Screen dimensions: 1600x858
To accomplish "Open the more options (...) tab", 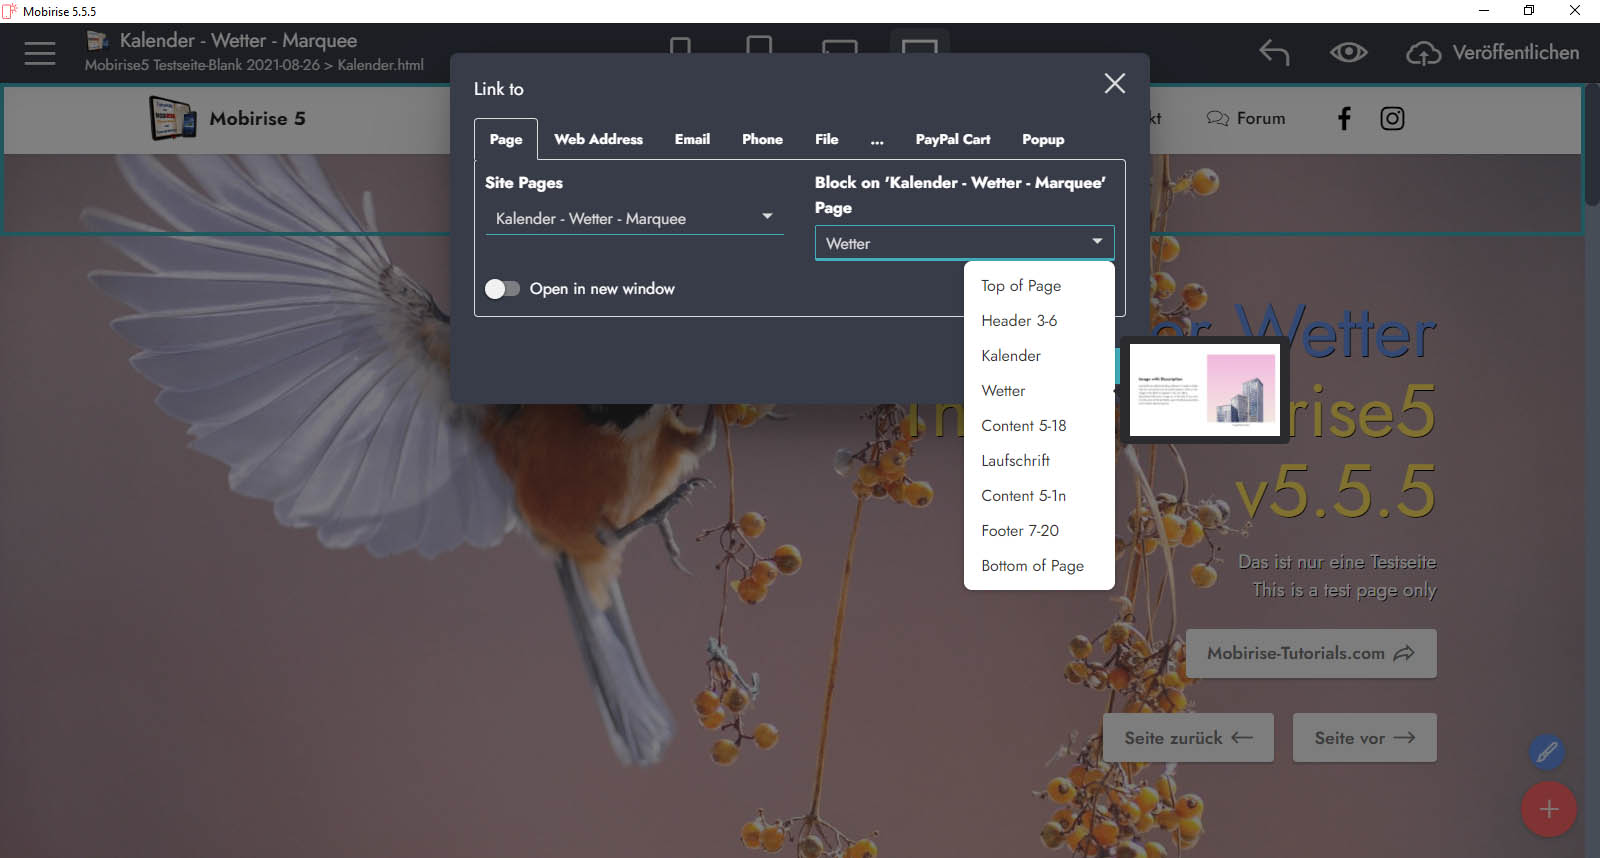I will [x=877, y=140].
